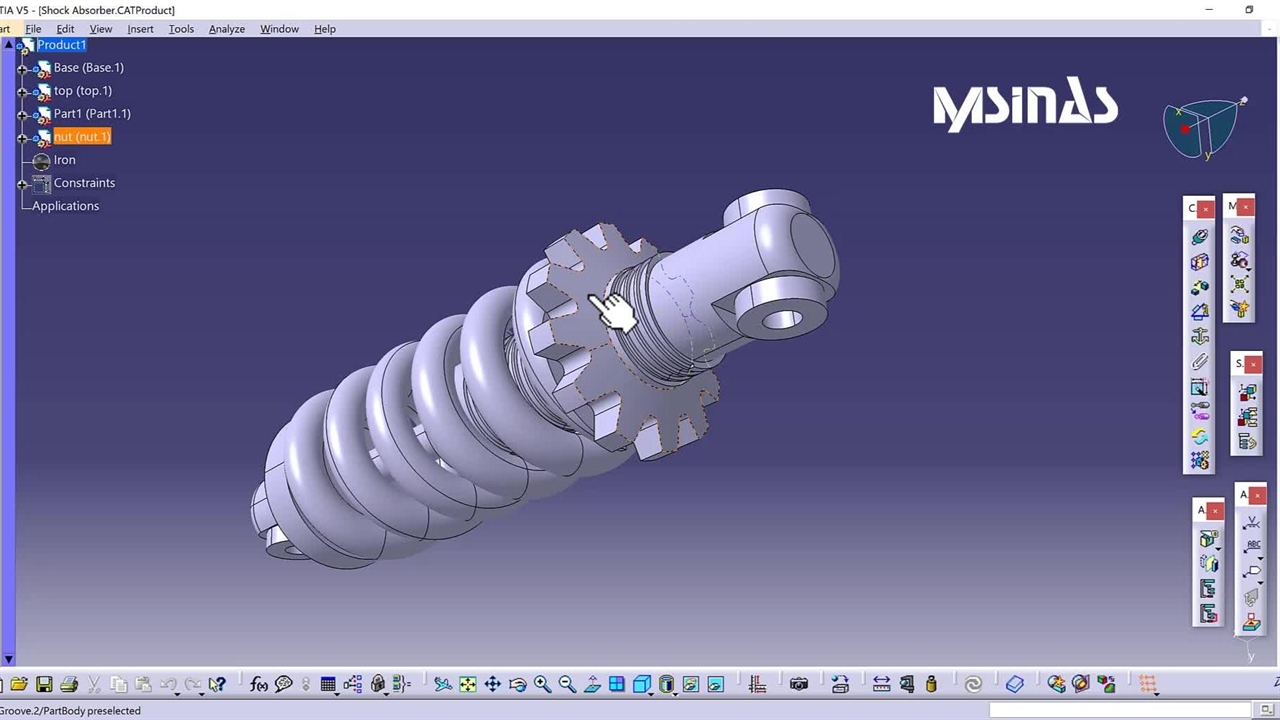
Task: Open the Analyze menu
Action: [226, 29]
